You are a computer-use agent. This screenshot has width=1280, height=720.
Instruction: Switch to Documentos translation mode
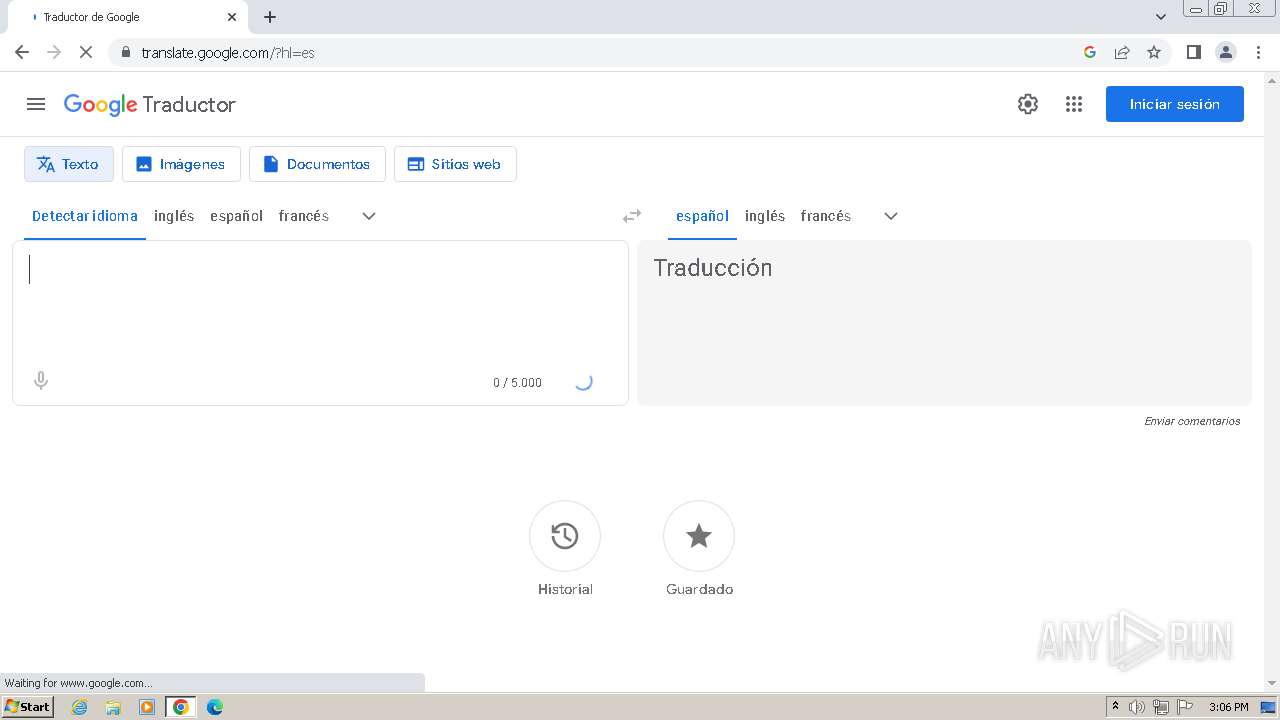coord(317,164)
